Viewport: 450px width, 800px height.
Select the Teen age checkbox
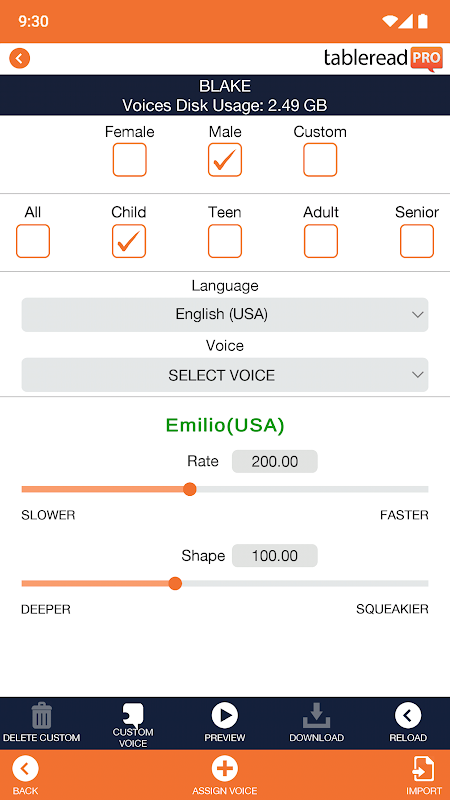pyautogui.click(x=224, y=241)
